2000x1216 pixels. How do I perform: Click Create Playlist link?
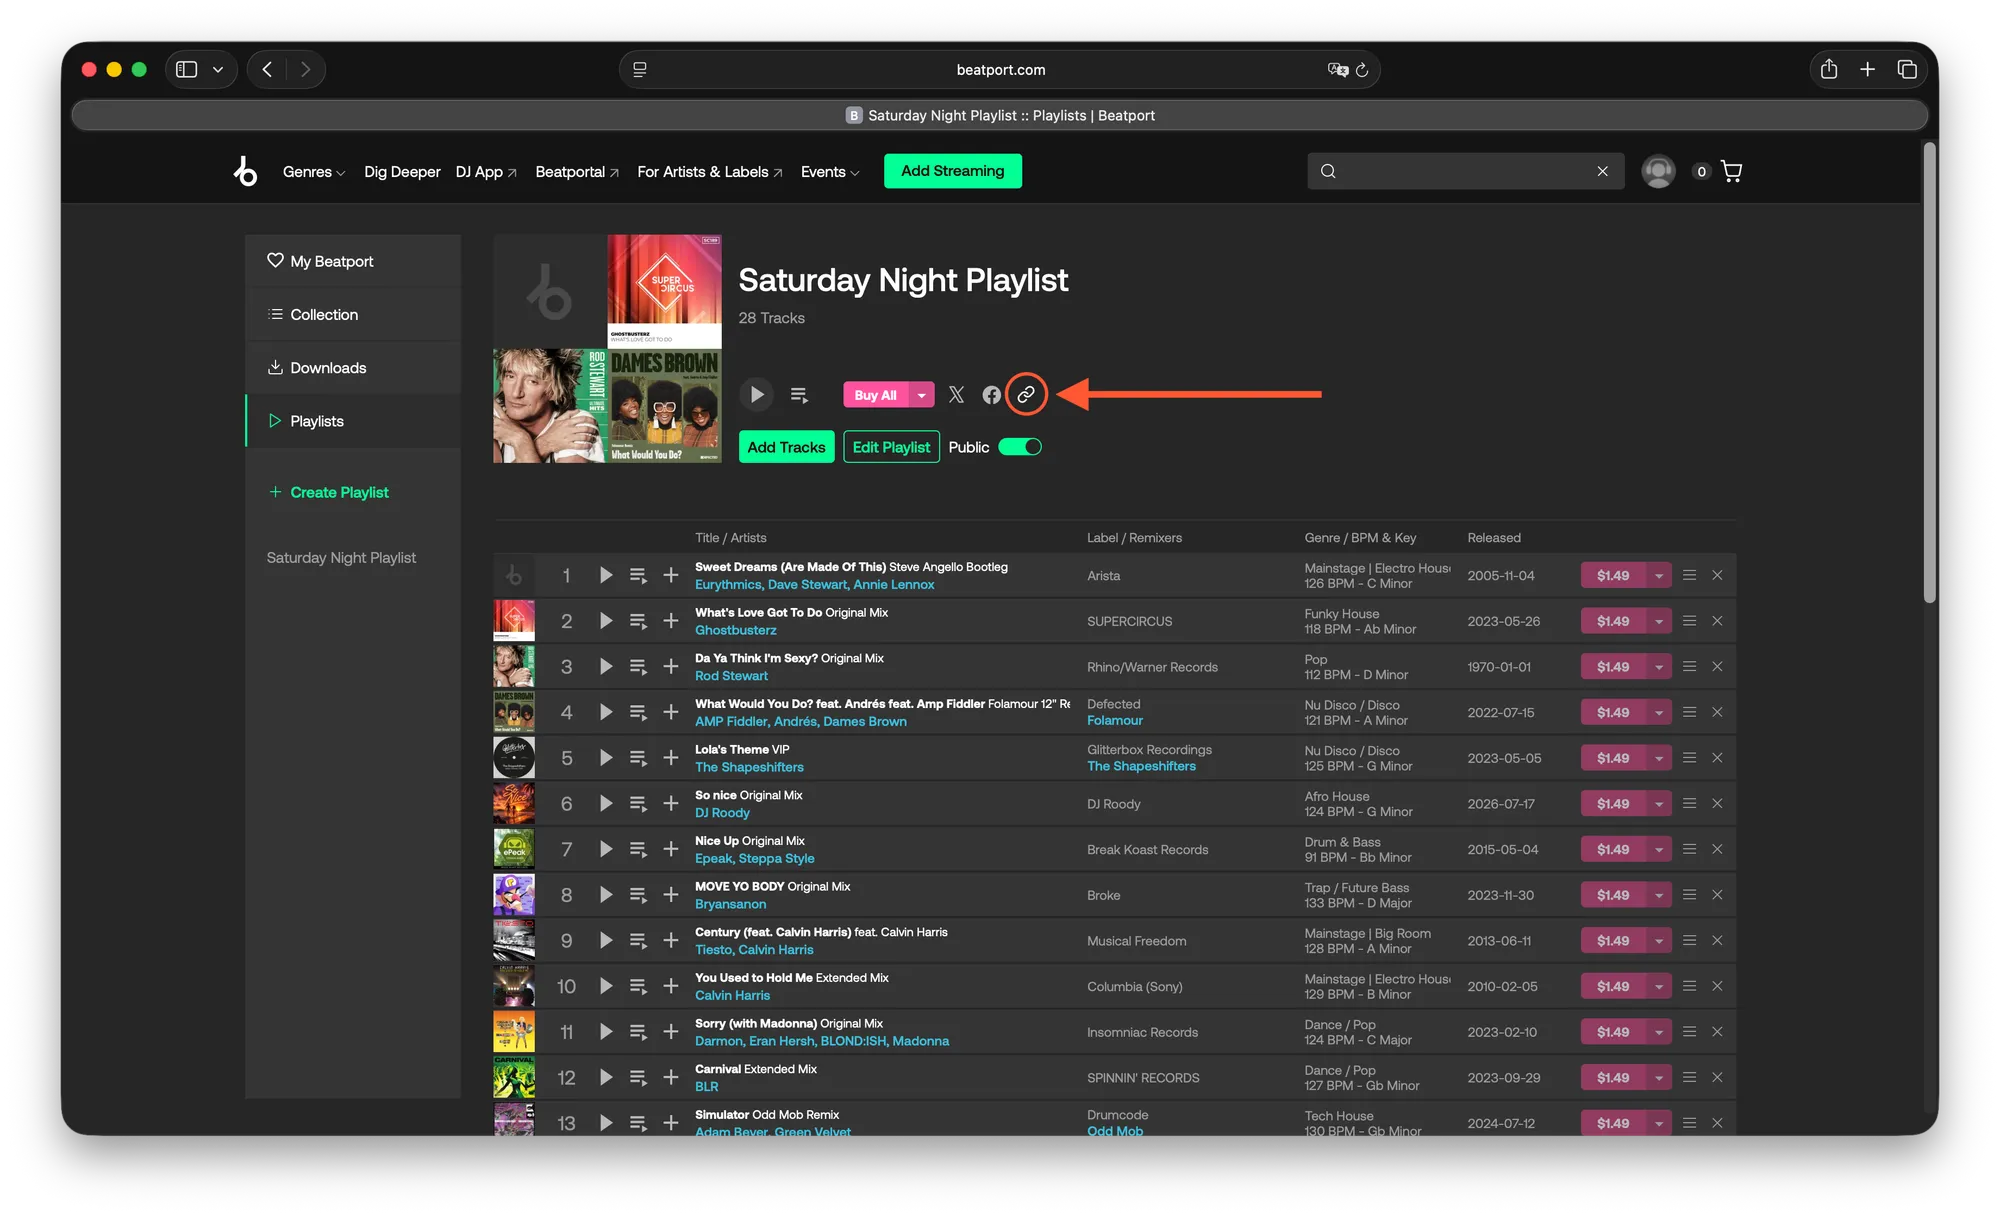329,492
